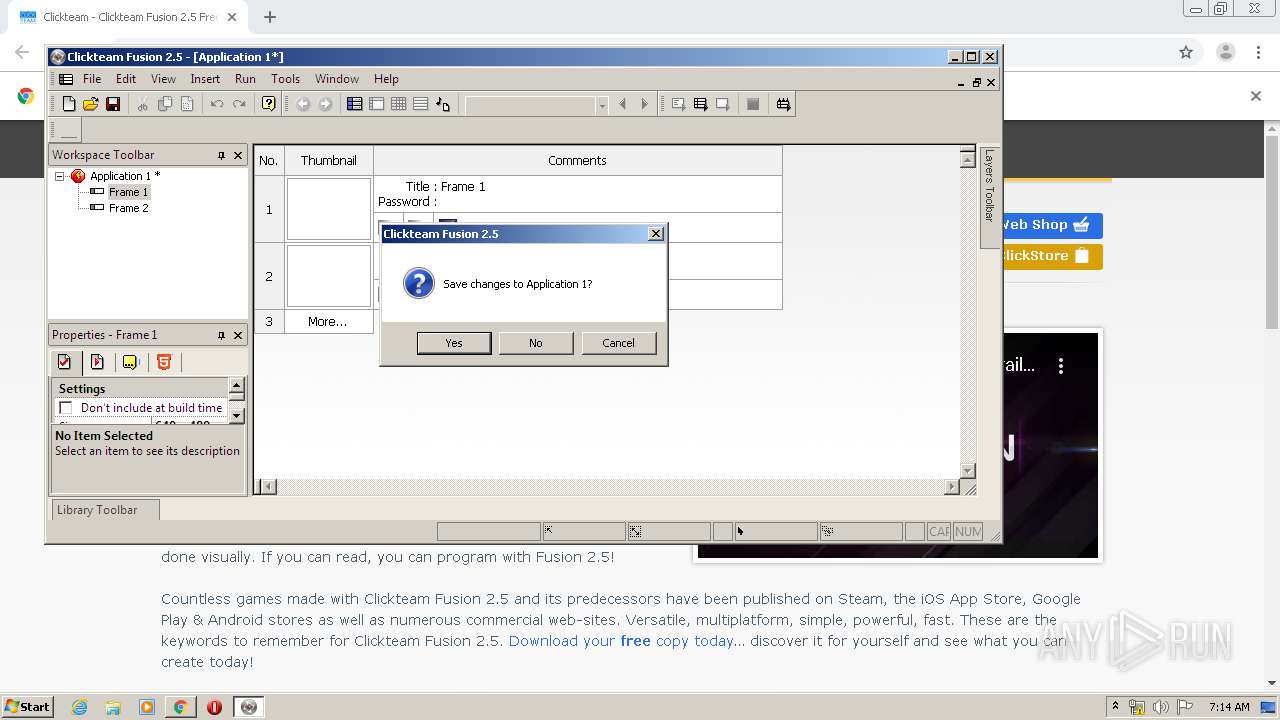Image resolution: width=1280 pixels, height=720 pixels.
Task: Pin the Workspace Toolbar panel
Action: click(221, 155)
